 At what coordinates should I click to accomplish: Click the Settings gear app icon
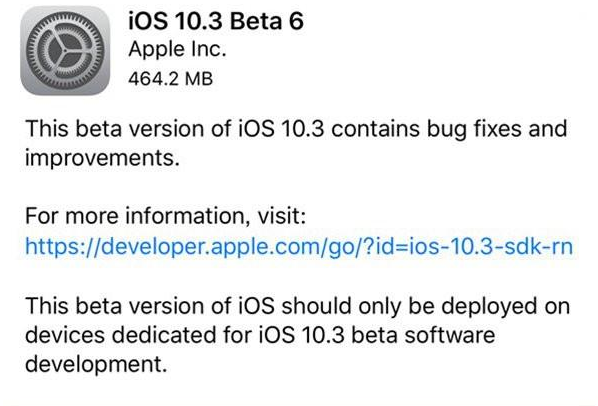[x=65, y=51]
